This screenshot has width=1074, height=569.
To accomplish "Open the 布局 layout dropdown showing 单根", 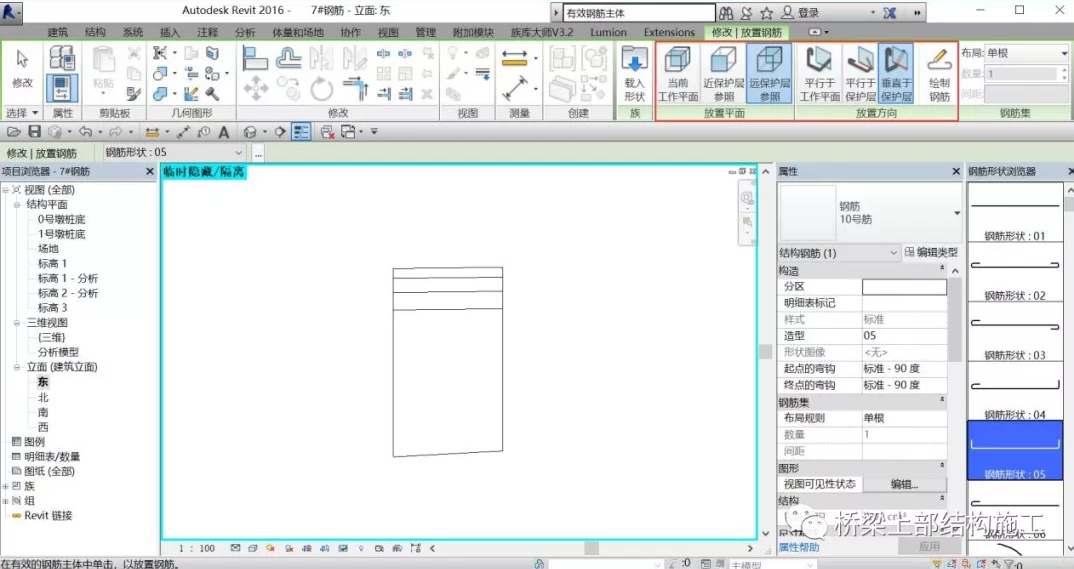I will (x=1026, y=53).
